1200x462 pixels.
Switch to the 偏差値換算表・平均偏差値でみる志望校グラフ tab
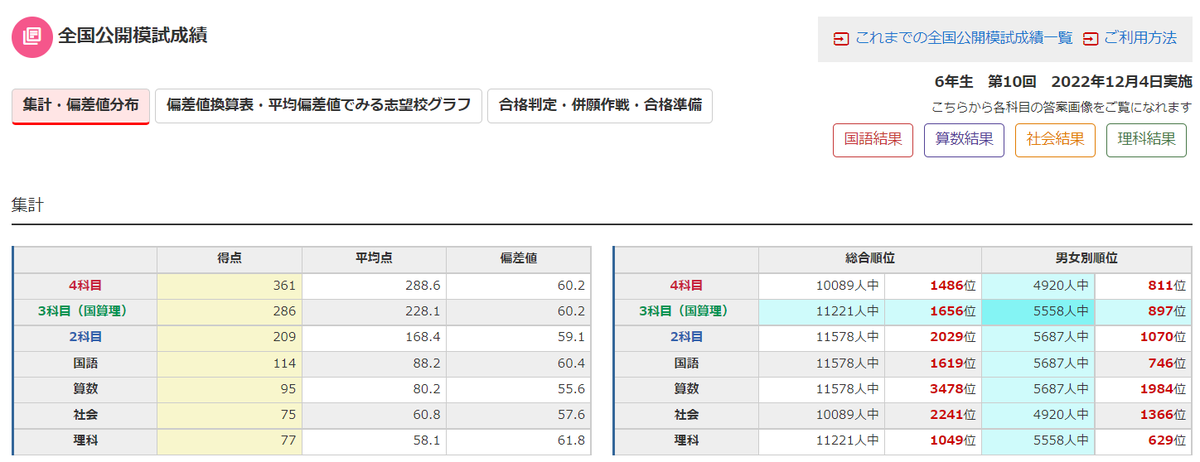318,105
